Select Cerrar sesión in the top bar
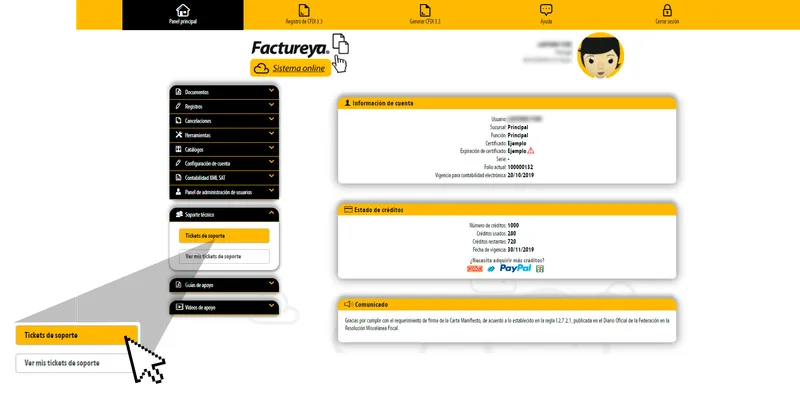 tap(667, 15)
